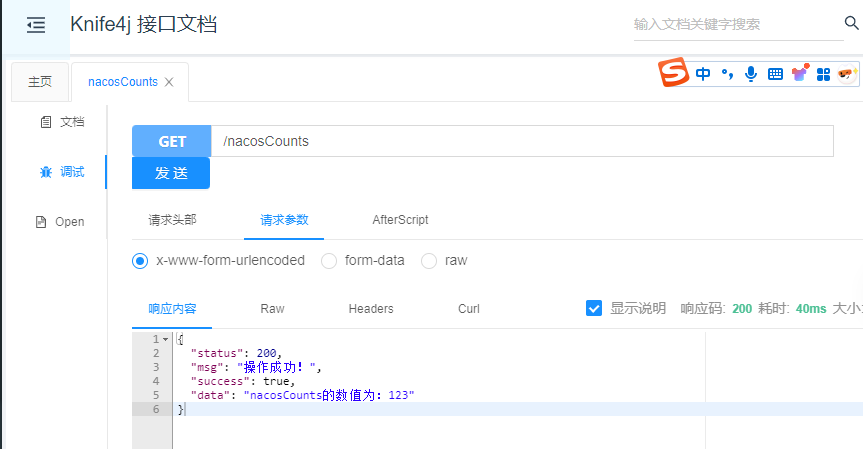863x449 pixels.
Task: Switch to 请求参数 tab
Action: (284, 220)
